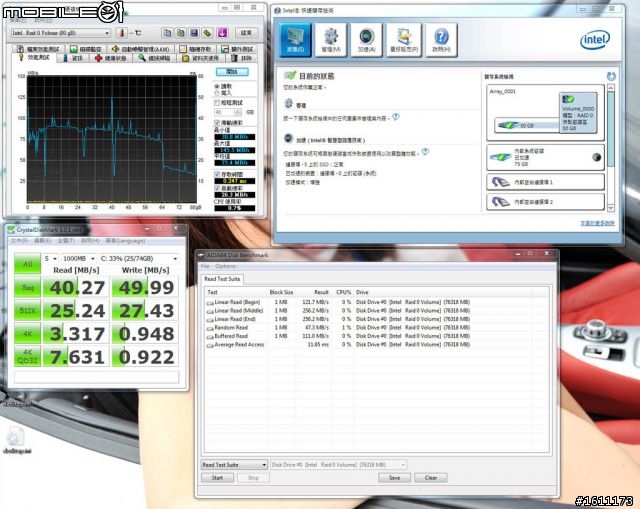The height and width of the screenshot is (509, 640).
Task: Select the Read Test Suite tab in AIDA64
Action: [x=222, y=279]
